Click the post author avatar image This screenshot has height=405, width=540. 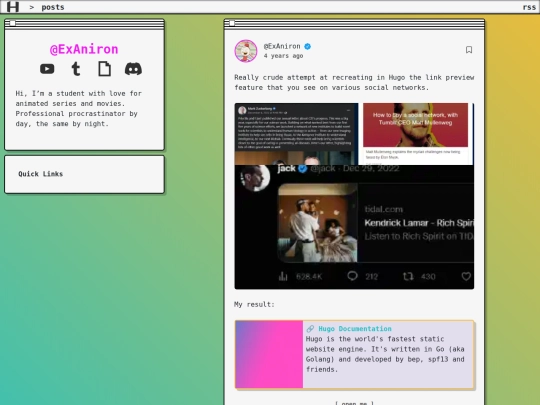246,51
